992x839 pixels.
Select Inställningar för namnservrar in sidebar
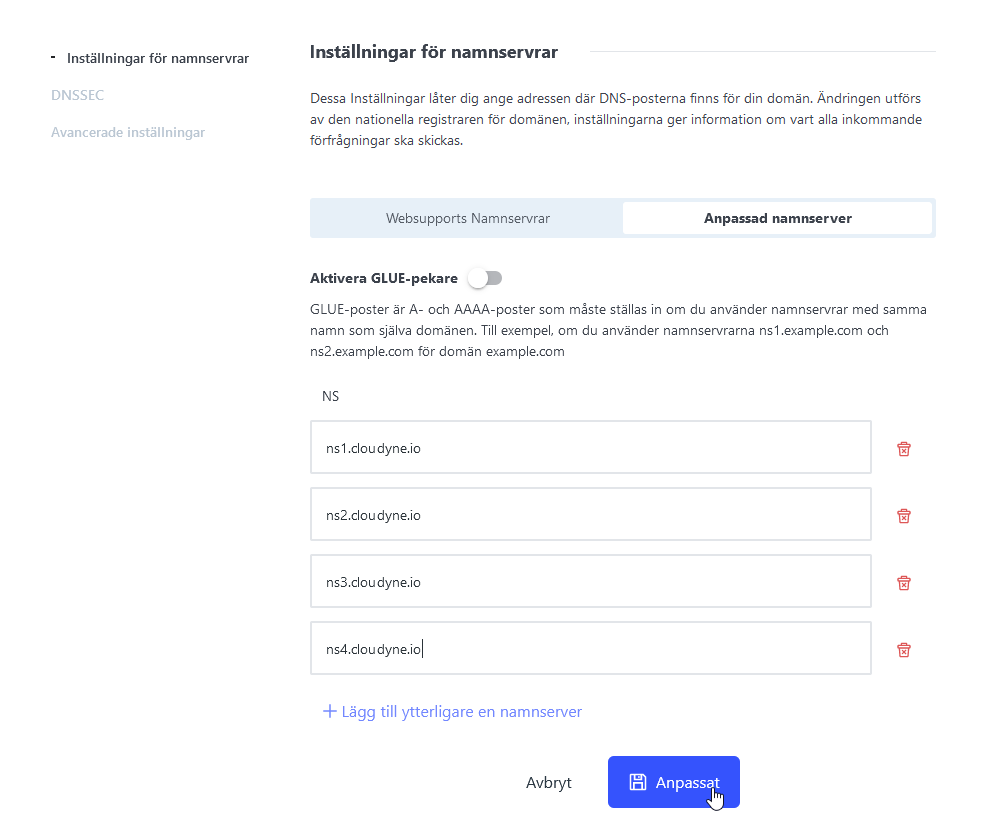(x=157, y=58)
